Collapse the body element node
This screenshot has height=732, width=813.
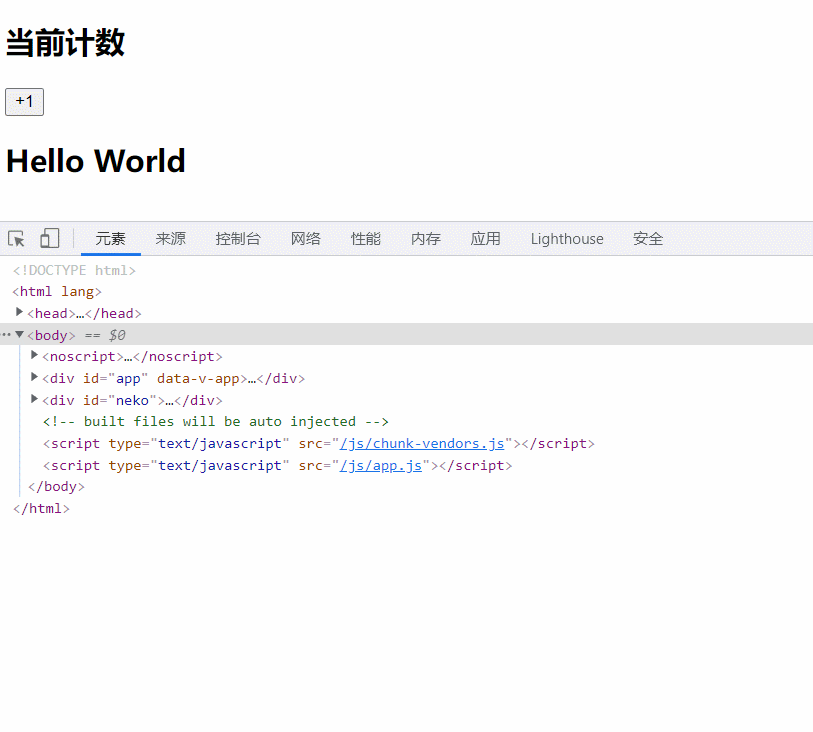pos(19,335)
